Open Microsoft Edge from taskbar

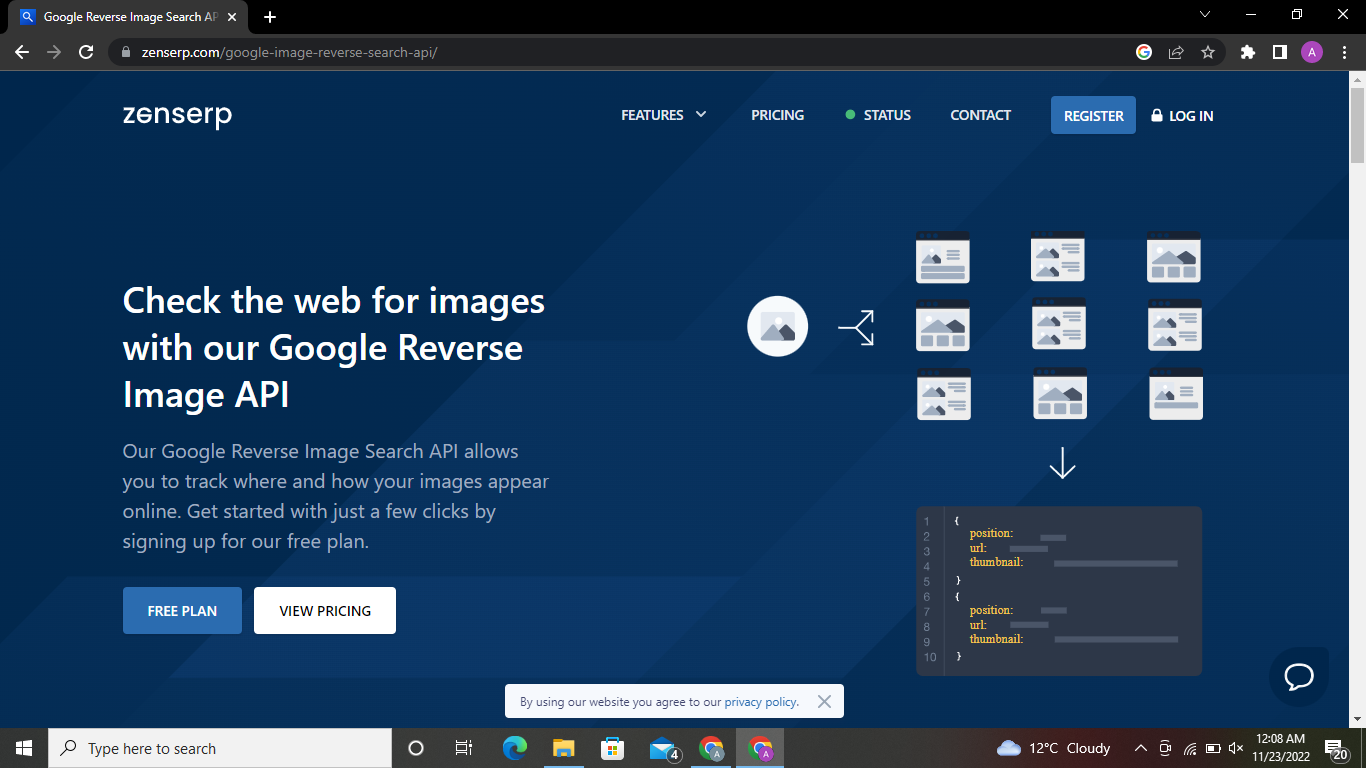(x=515, y=748)
